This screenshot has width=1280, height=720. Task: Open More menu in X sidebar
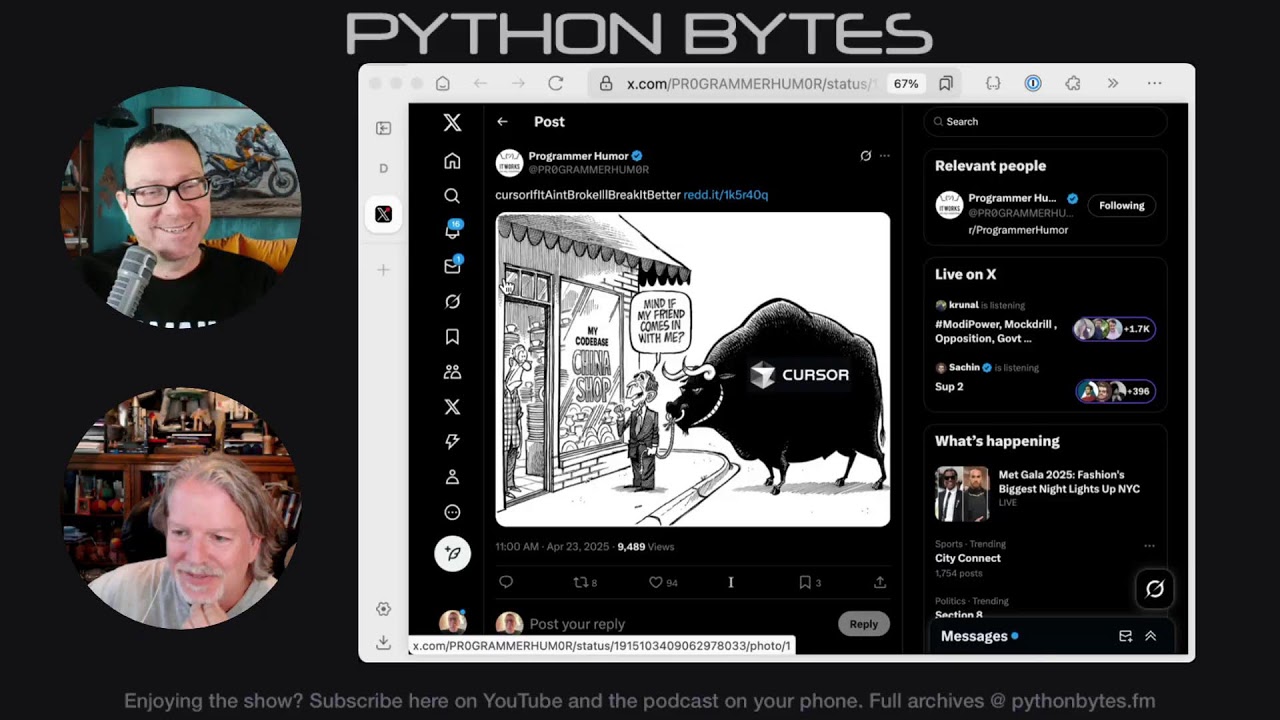point(452,513)
